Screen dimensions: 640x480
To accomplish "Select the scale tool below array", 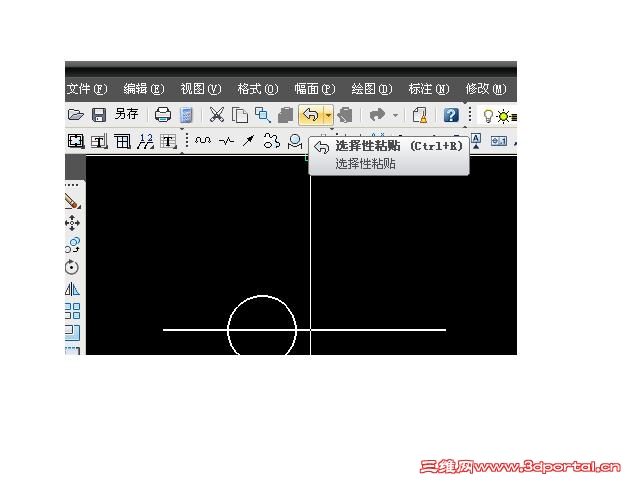I will (73, 333).
